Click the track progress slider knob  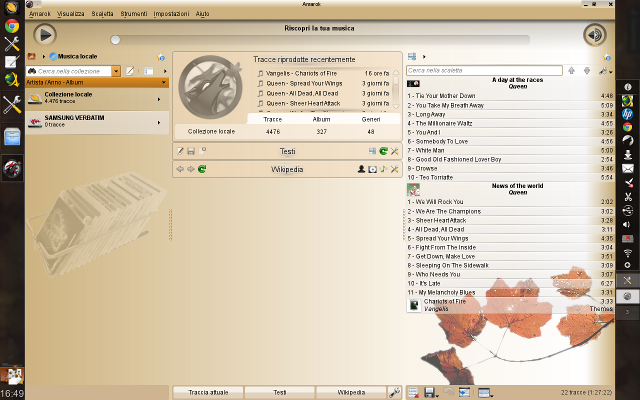[116, 40]
